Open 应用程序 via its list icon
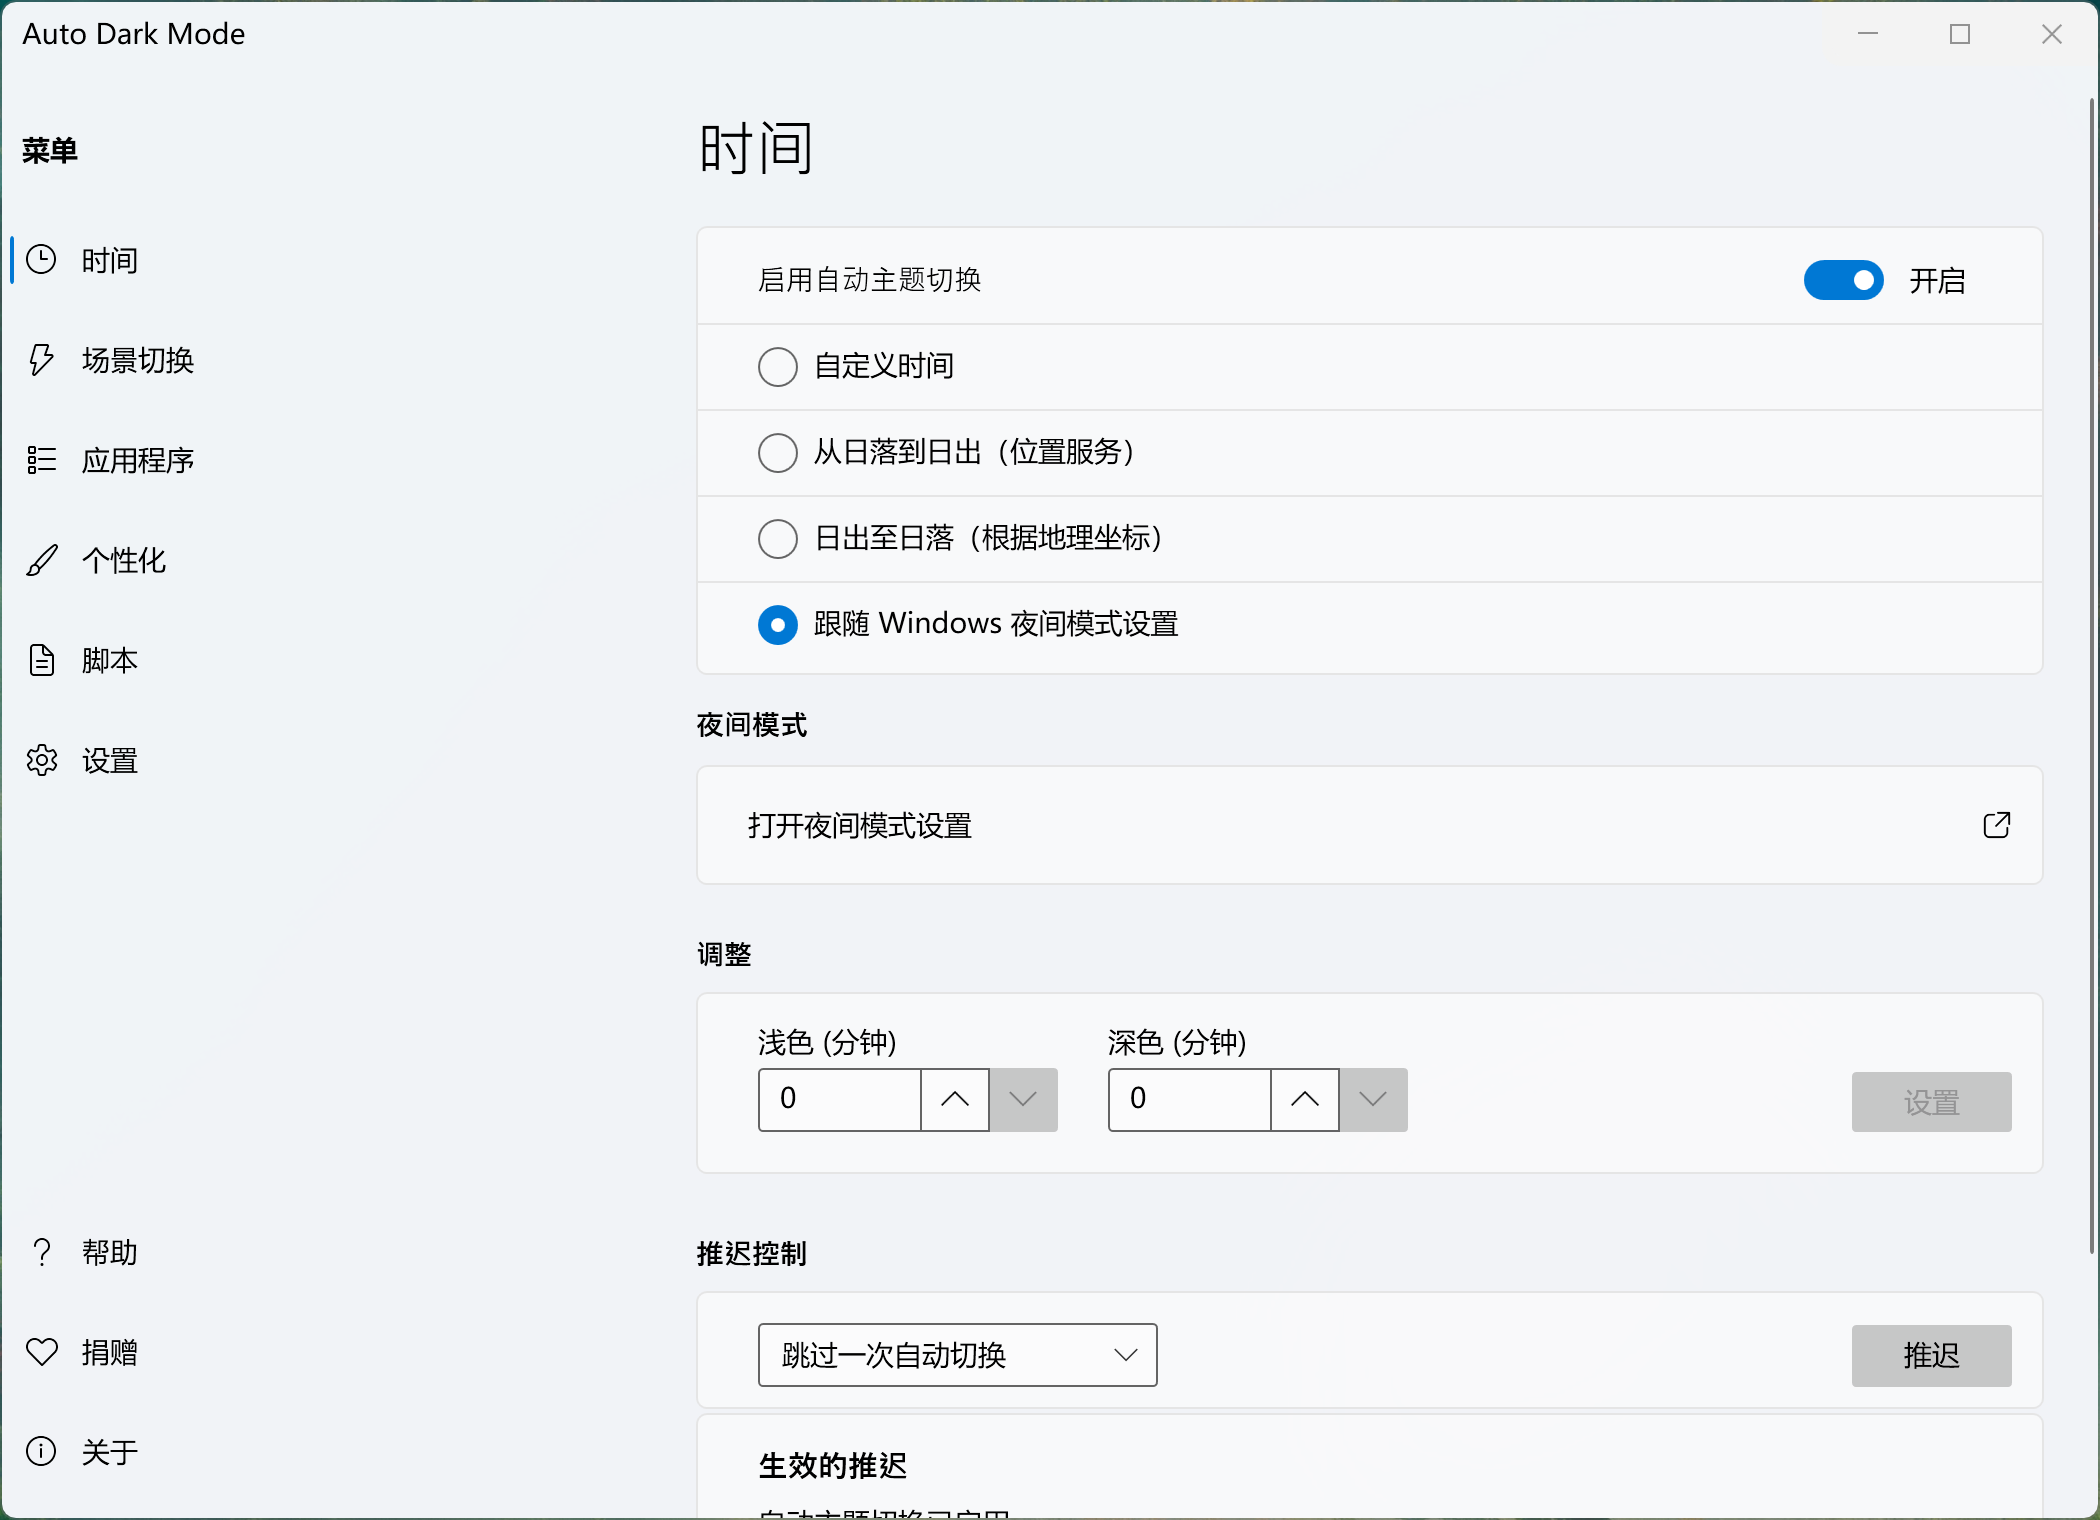The width and height of the screenshot is (2100, 1520). point(42,460)
